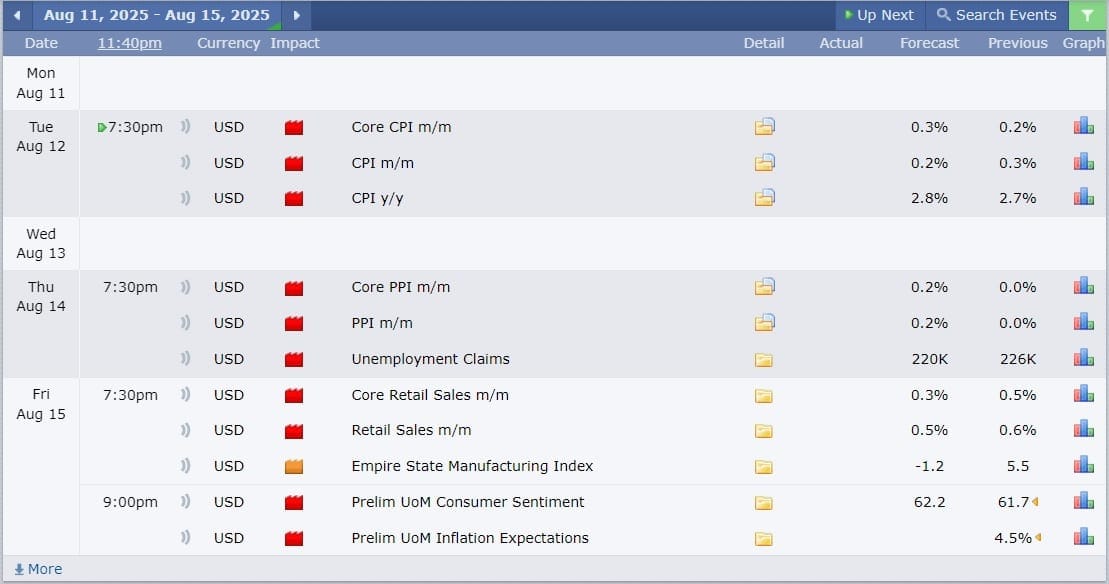The height and width of the screenshot is (584, 1109).
Task: Open the Aug 11 - Aug 15 date range picker
Action: tap(156, 15)
